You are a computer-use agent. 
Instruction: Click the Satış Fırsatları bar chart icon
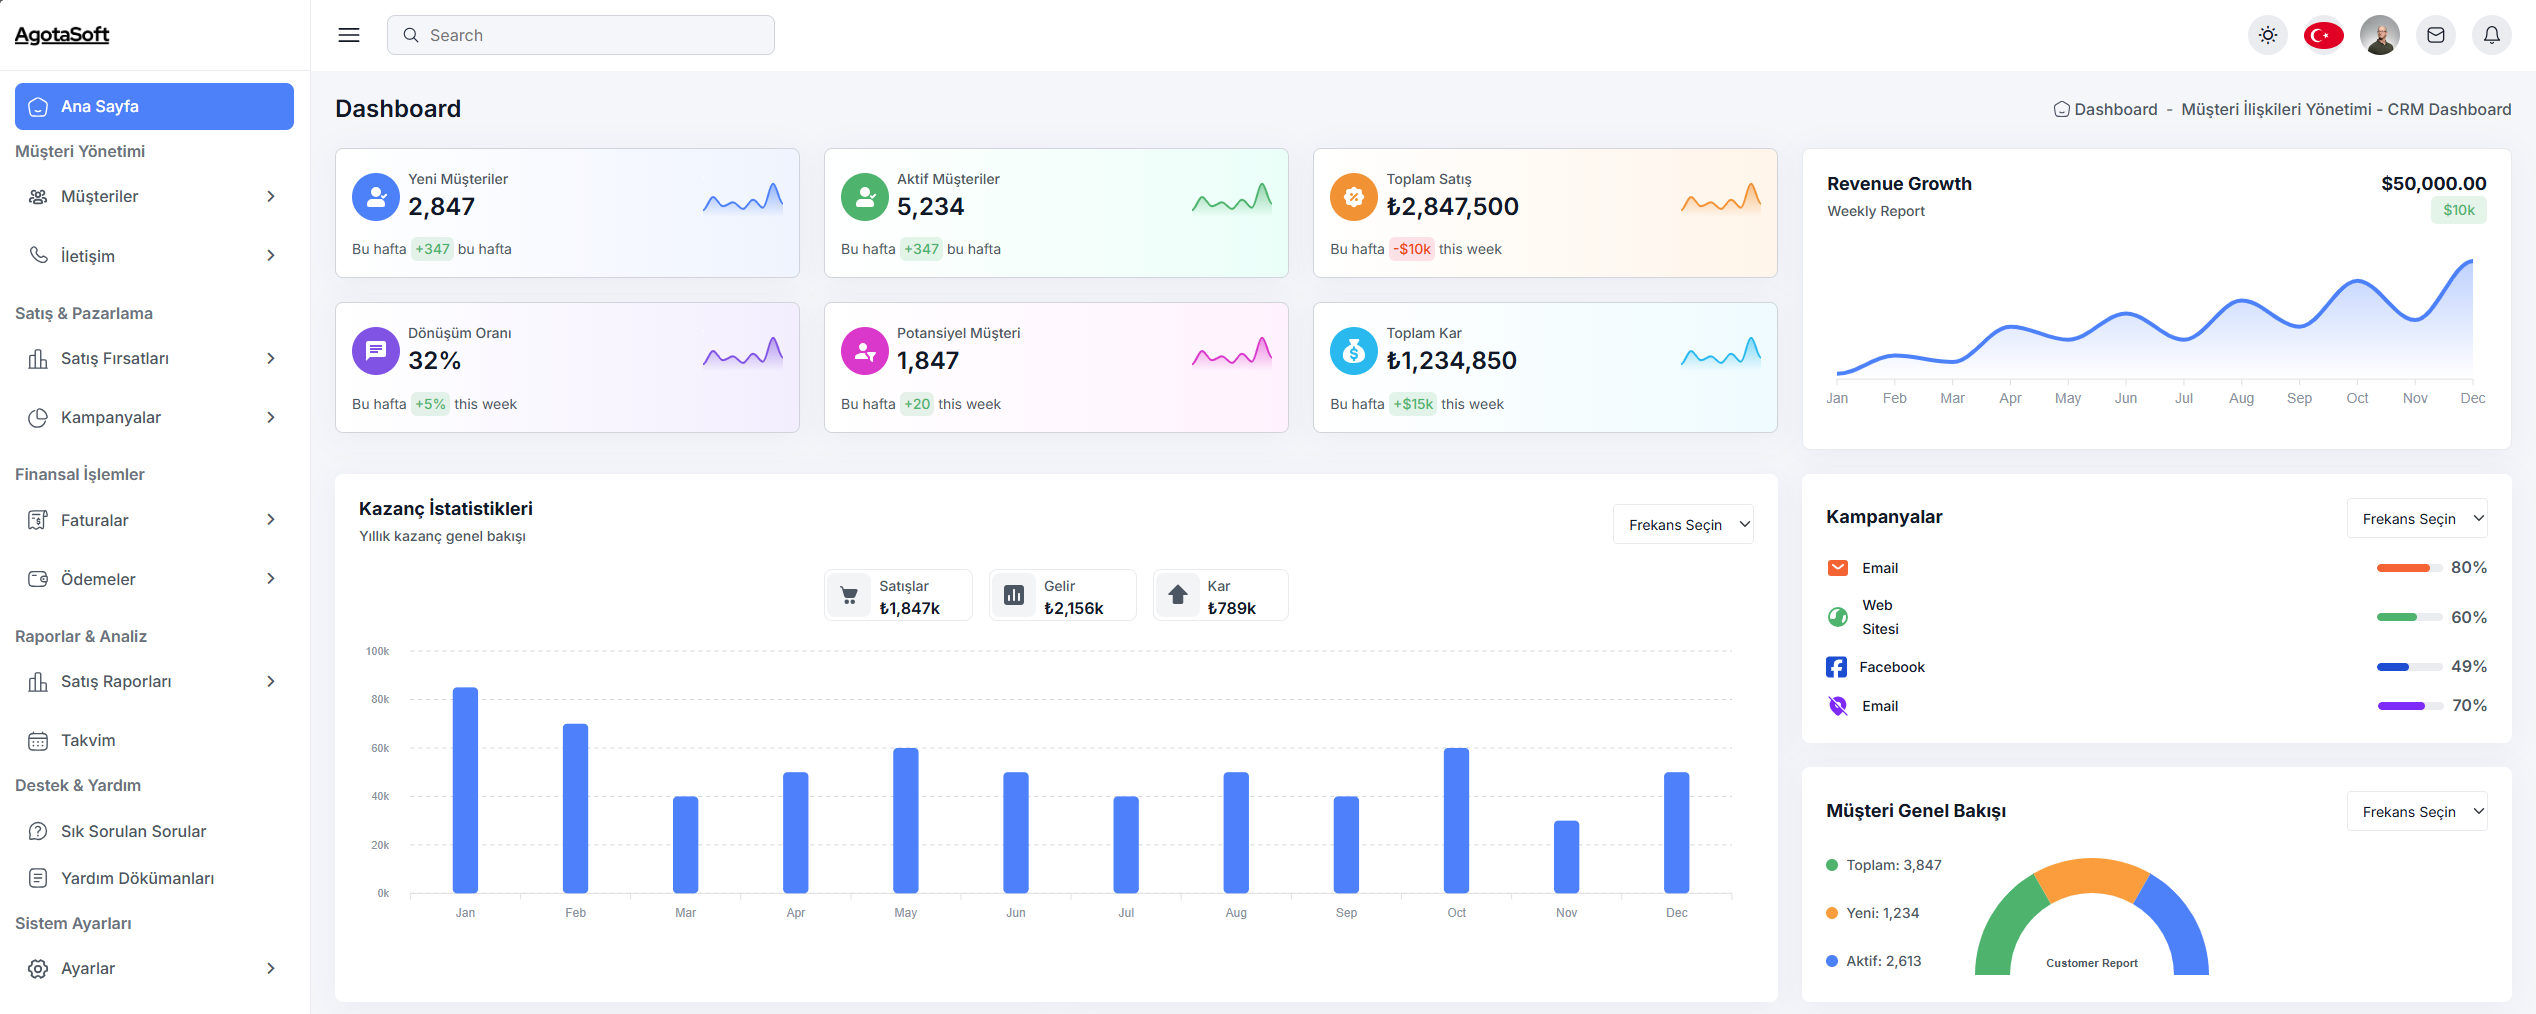pyautogui.click(x=38, y=359)
